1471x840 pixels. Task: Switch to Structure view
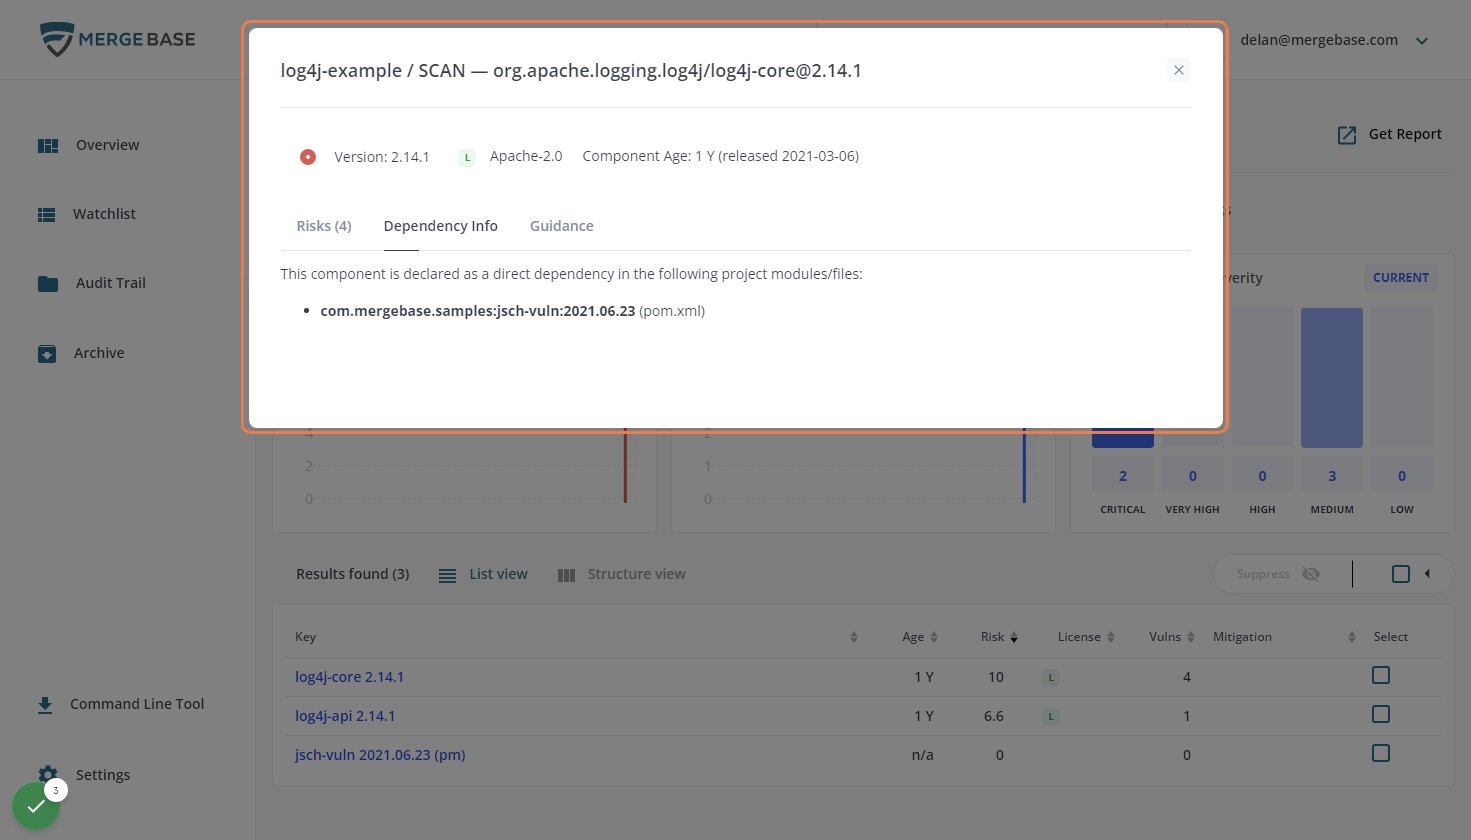(x=622, y=575)
